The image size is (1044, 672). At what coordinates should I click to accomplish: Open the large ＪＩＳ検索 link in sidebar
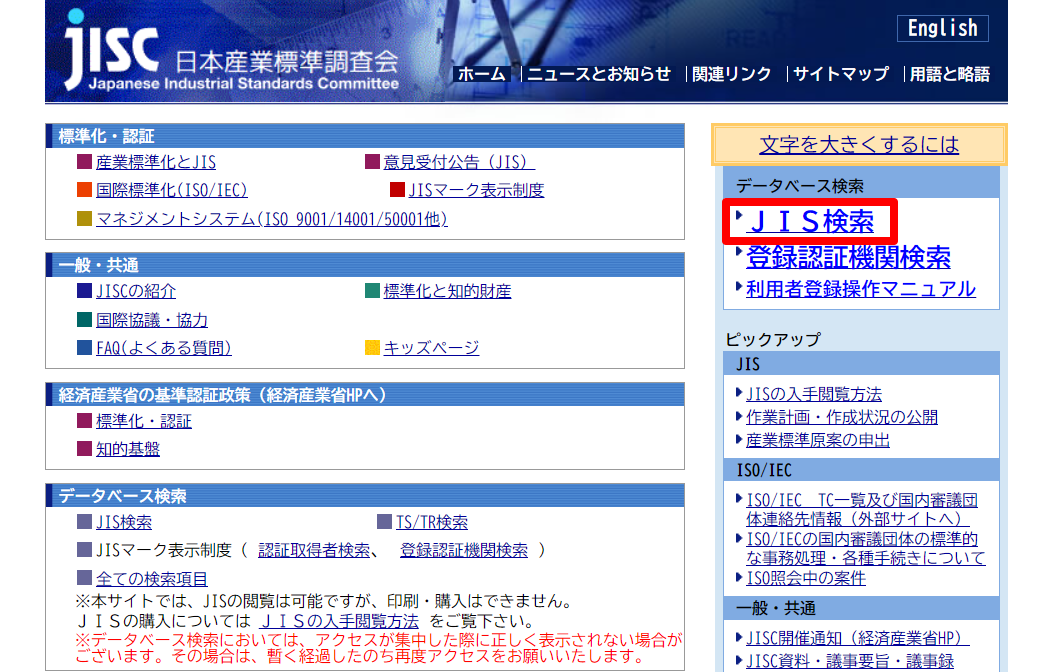[x=812, y=222]
